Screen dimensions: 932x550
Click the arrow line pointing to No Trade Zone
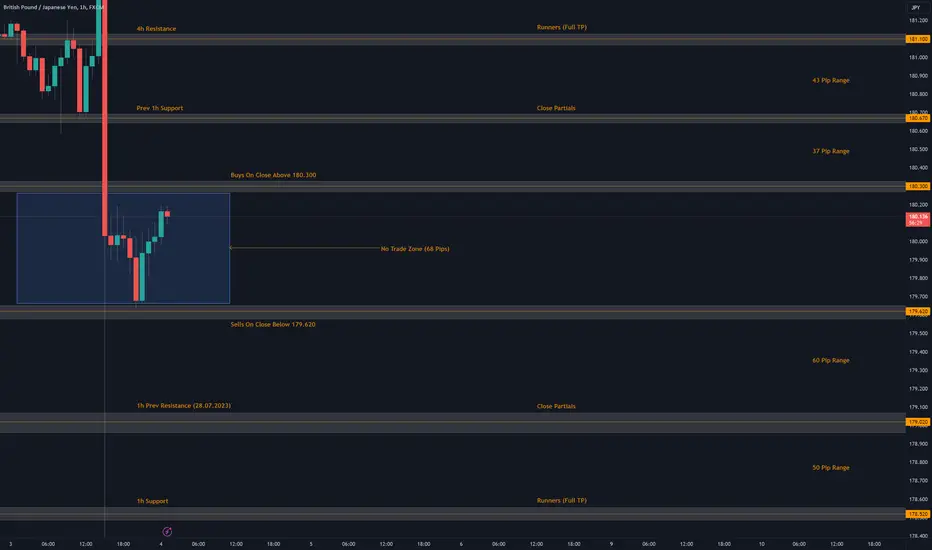[x=304, y=248]
